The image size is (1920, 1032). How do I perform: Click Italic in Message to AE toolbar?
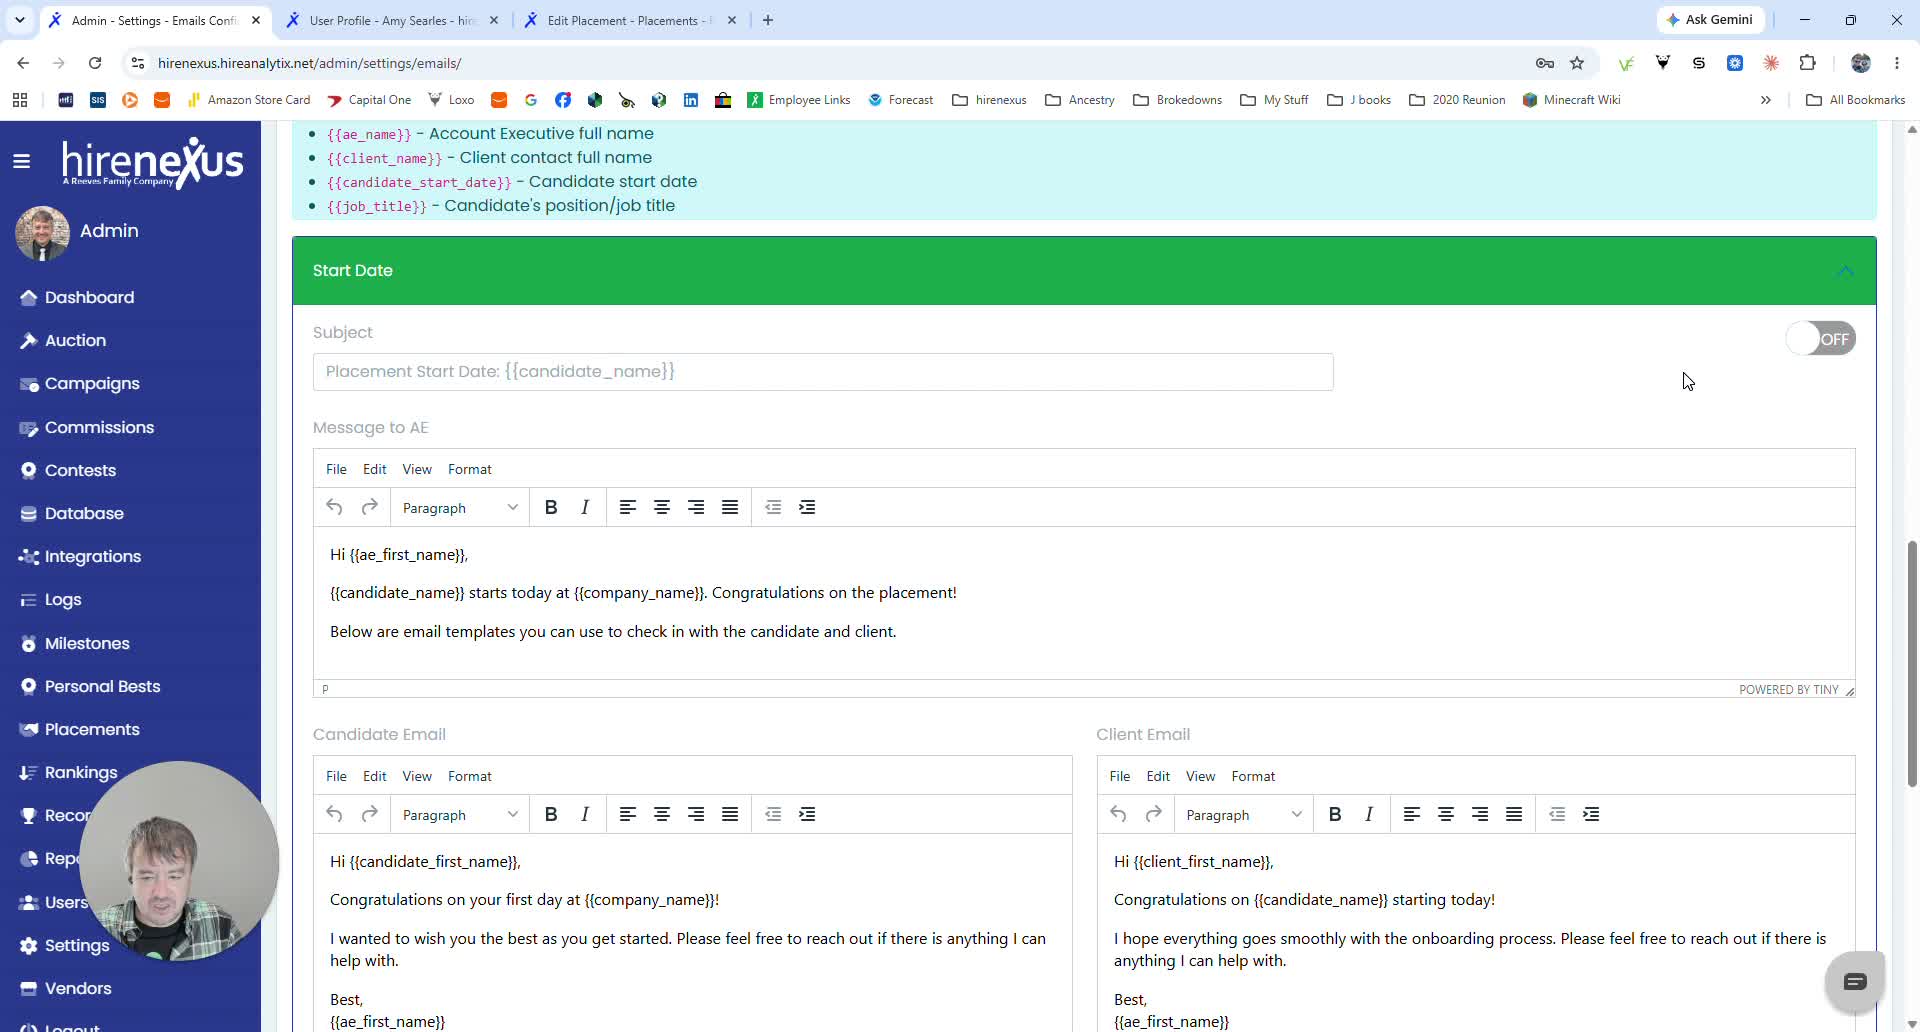[585, 508]
